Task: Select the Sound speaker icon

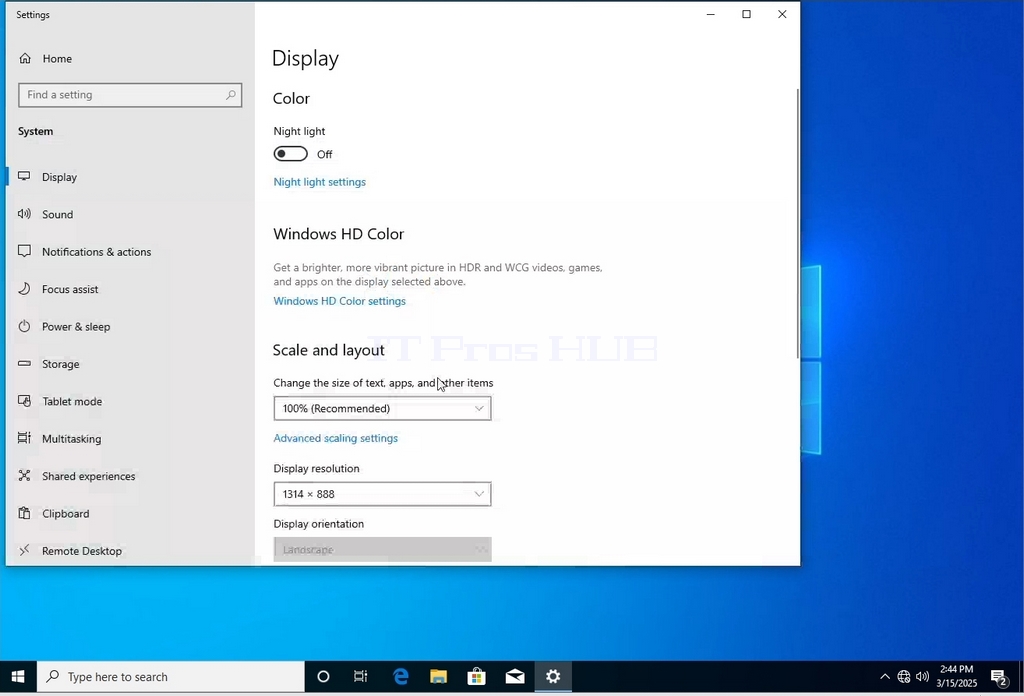Action: point(24,214)
